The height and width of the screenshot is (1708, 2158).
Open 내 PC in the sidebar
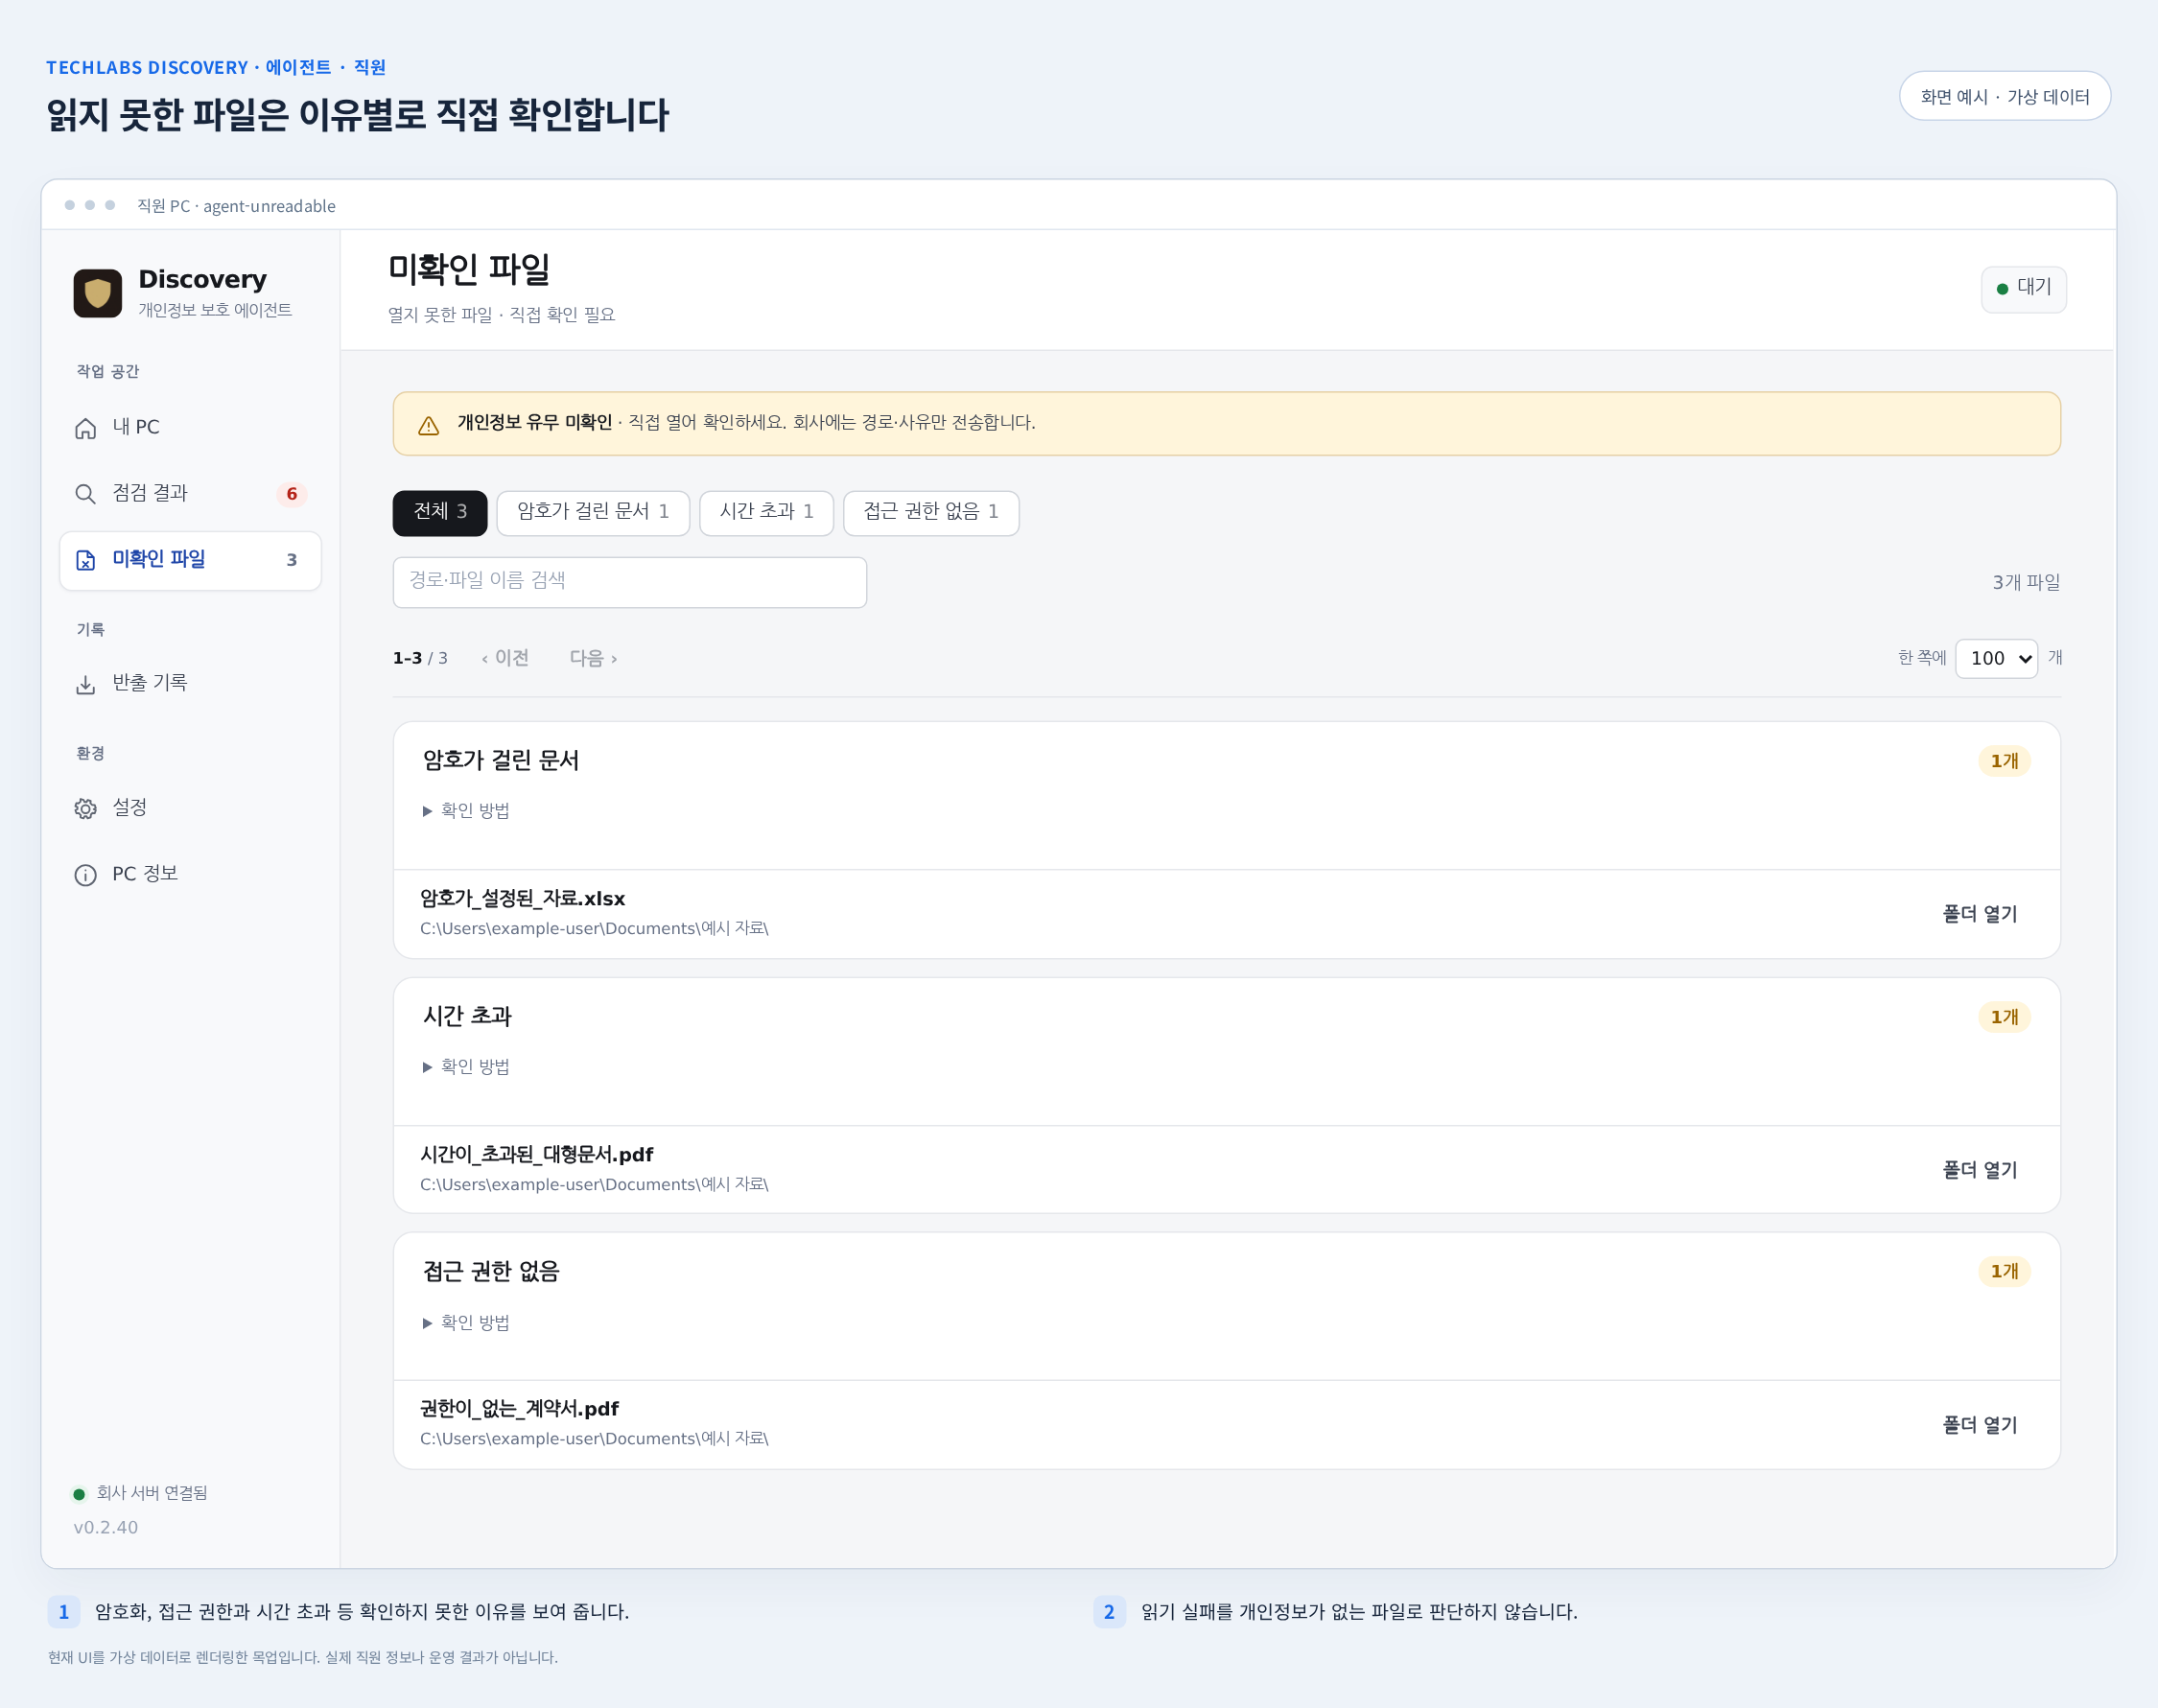(x=190, y=428)
